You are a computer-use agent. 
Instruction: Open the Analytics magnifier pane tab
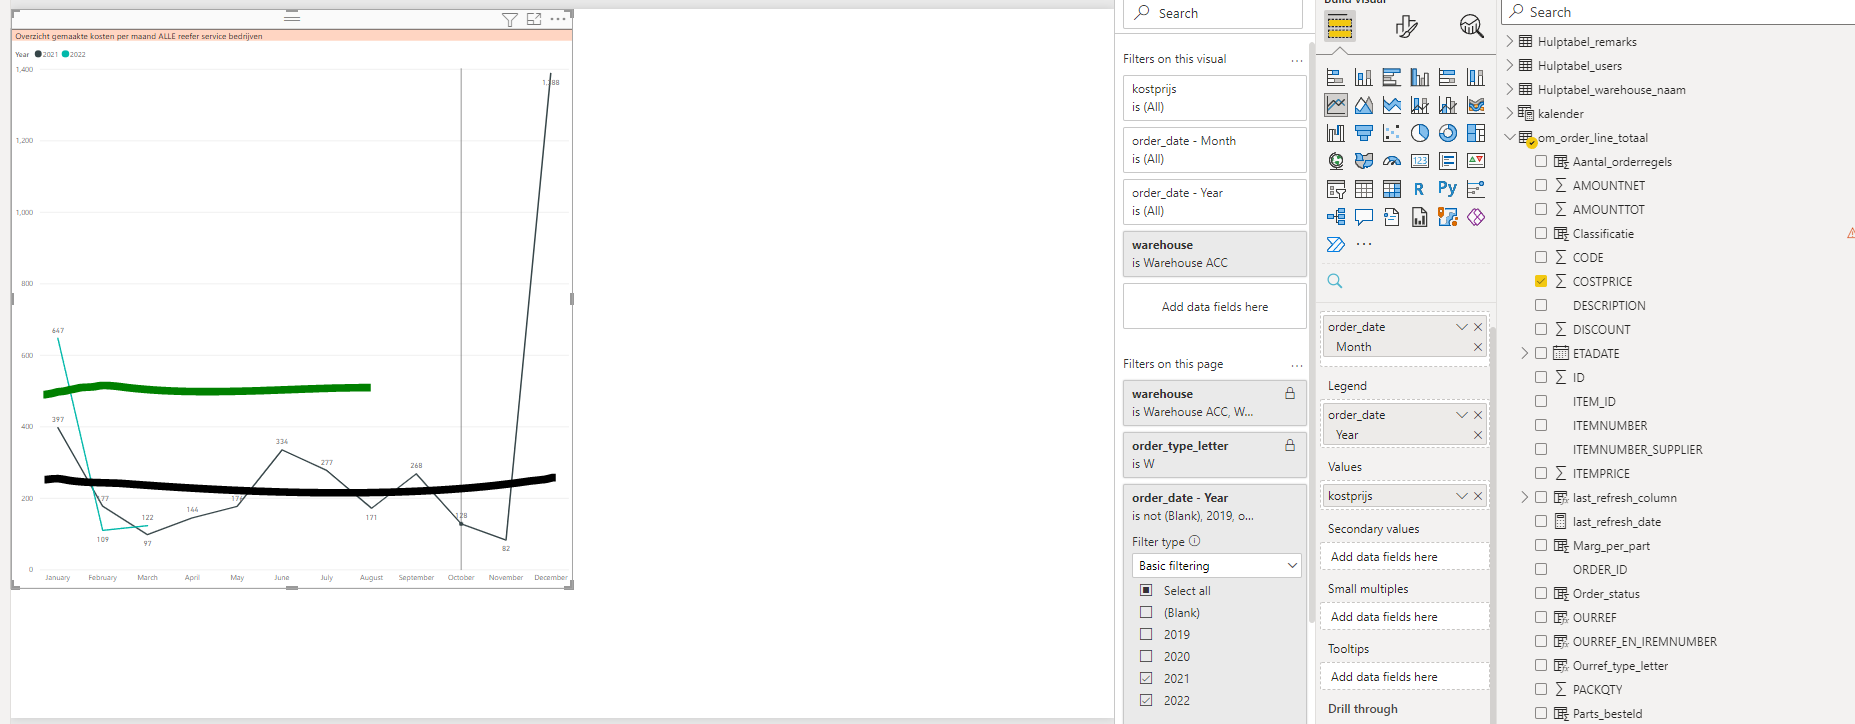coord(1471,26)
